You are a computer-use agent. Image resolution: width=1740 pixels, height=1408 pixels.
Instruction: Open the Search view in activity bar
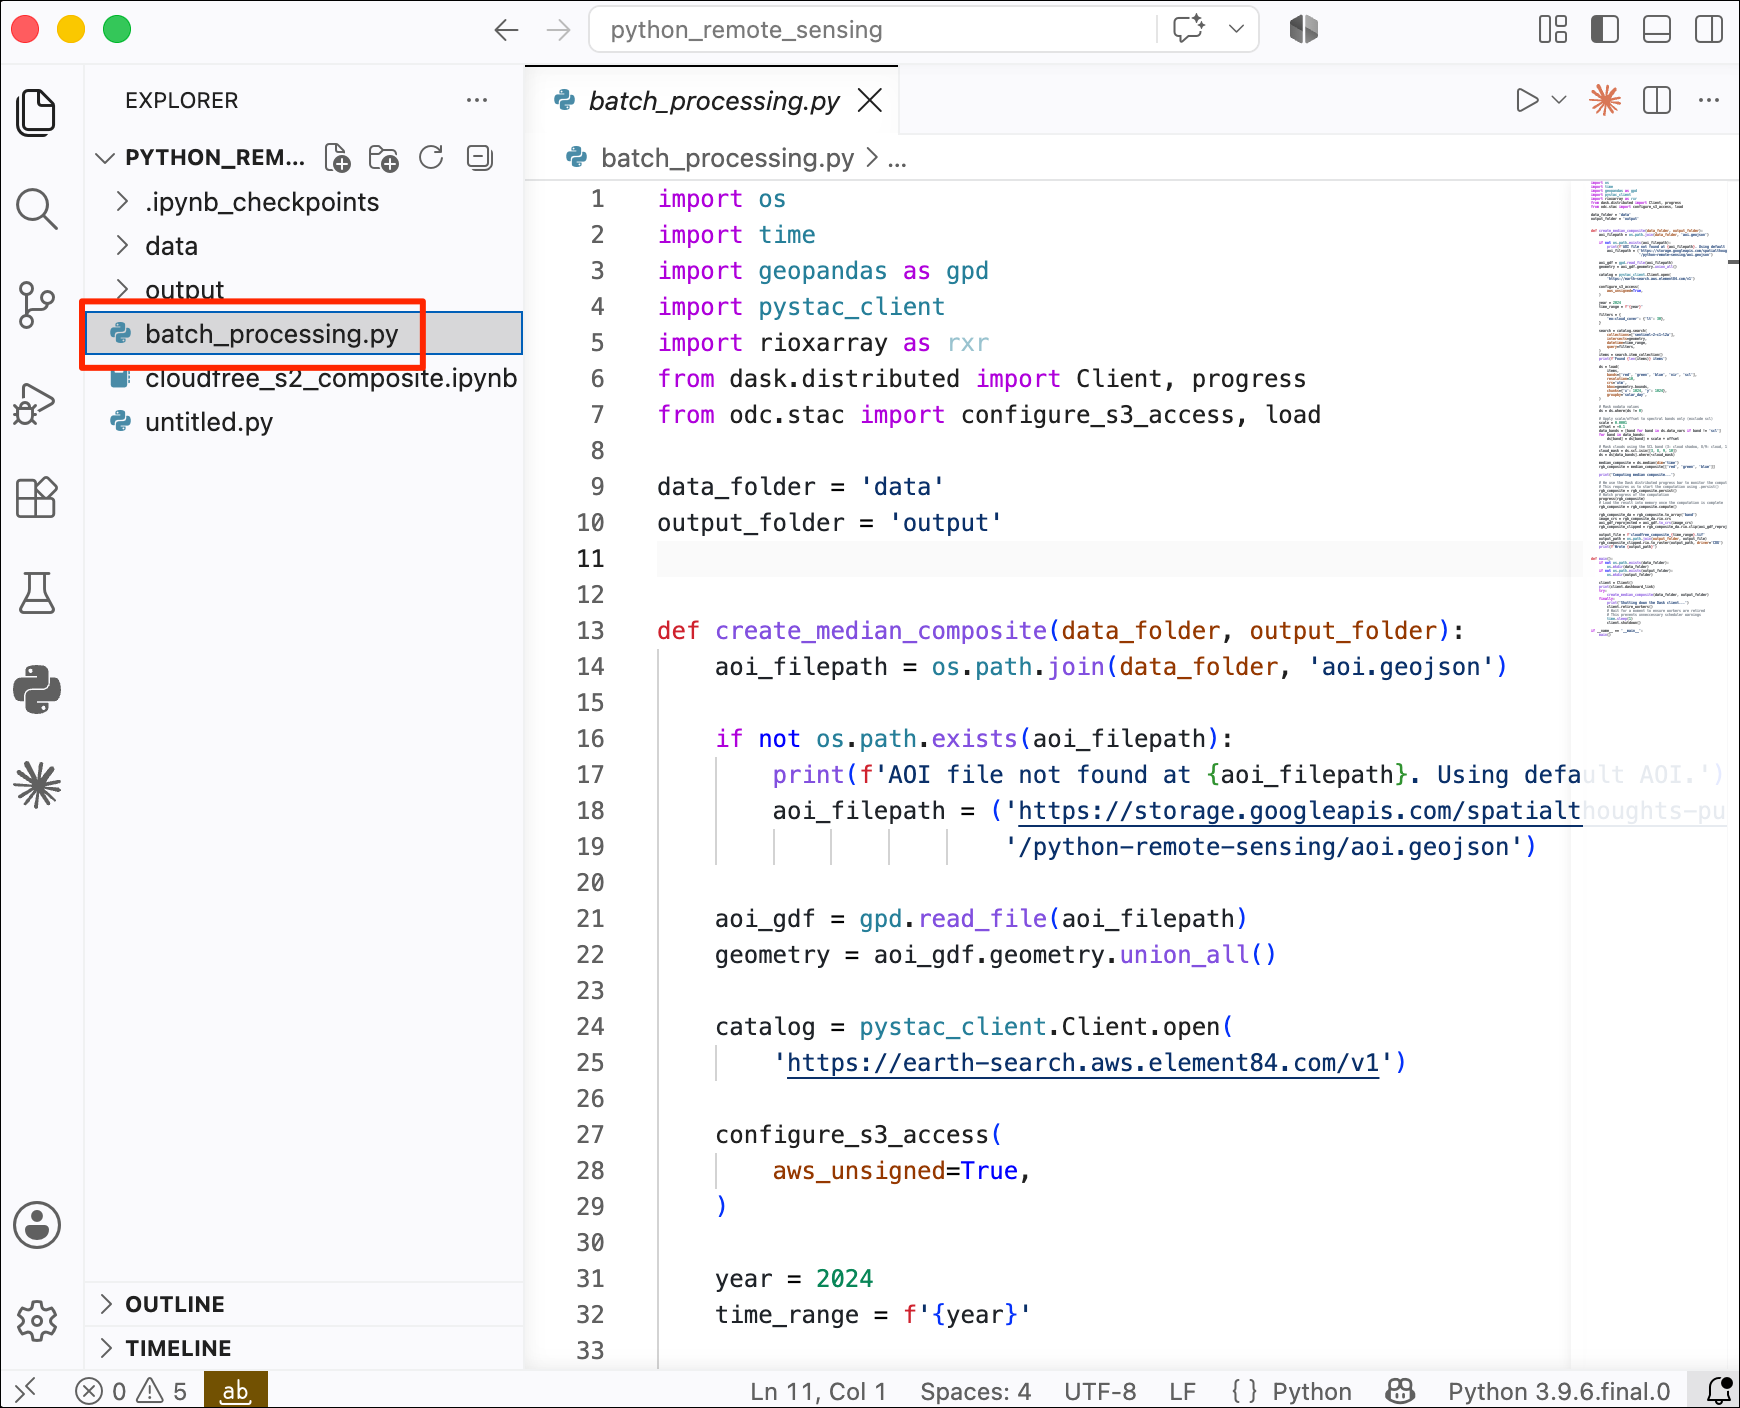(37, 208)
